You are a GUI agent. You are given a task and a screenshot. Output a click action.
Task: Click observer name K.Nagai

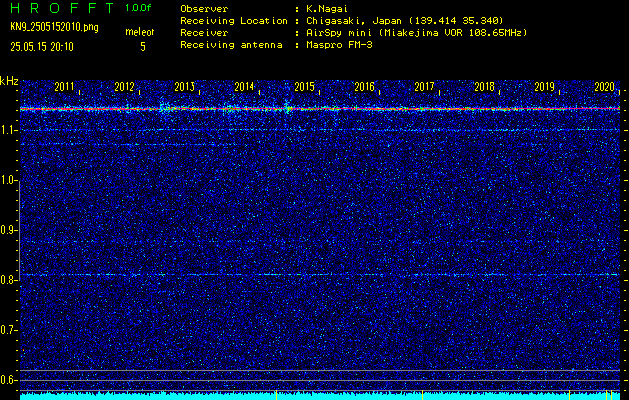pyautogui.click(x=325, y=9)
